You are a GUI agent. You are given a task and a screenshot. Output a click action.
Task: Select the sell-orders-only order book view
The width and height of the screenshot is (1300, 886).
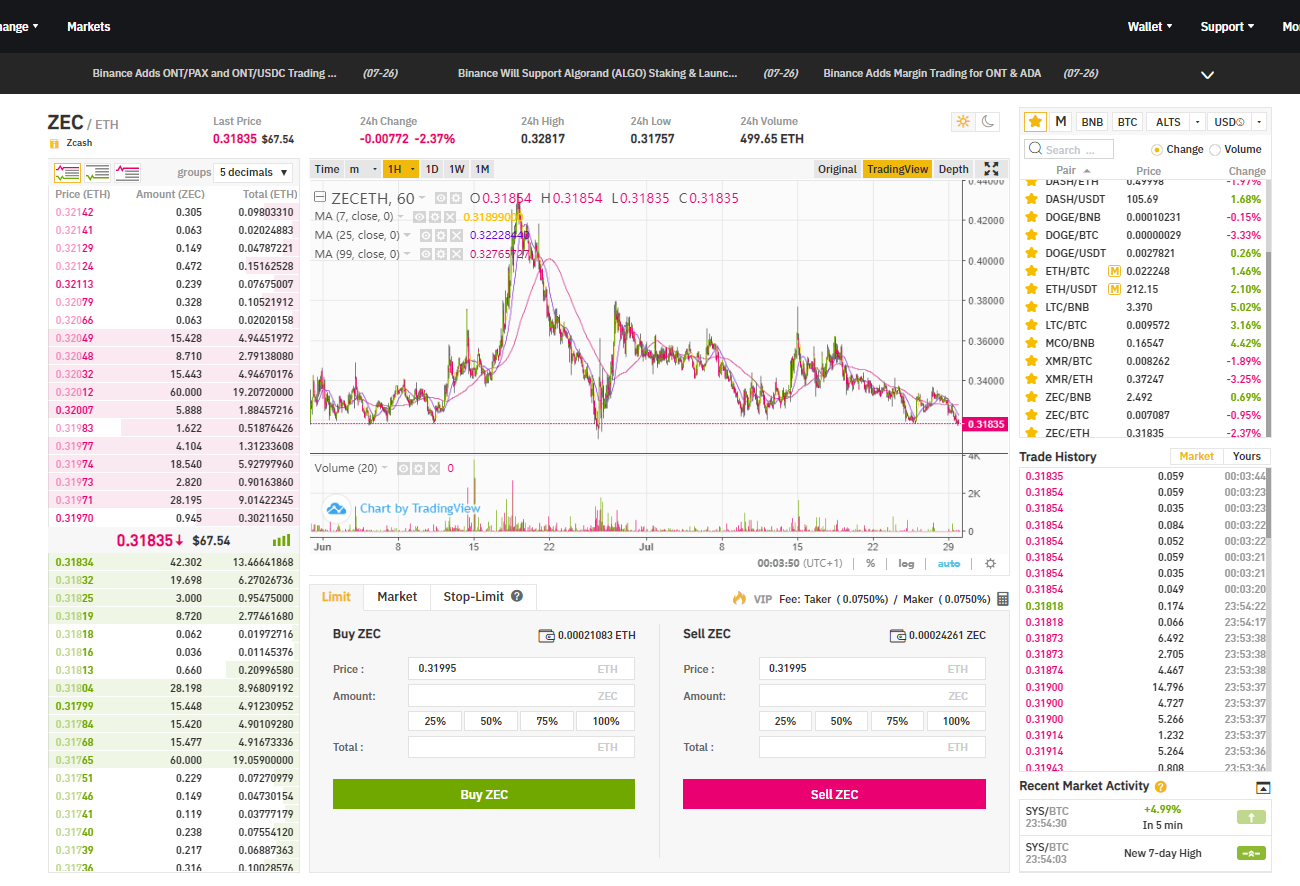[x=127, y=173]
